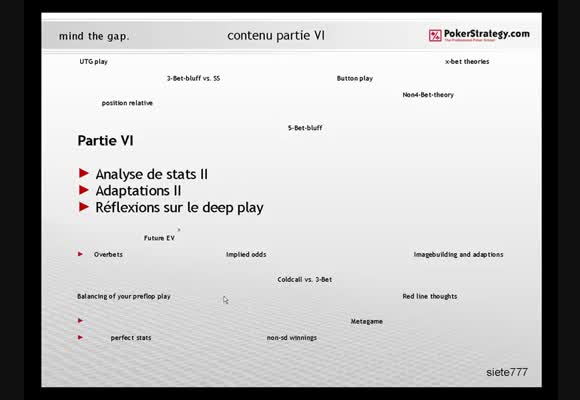
Task: Click the red arrow beside Analyse de stats II
Action: click(84, 173)
